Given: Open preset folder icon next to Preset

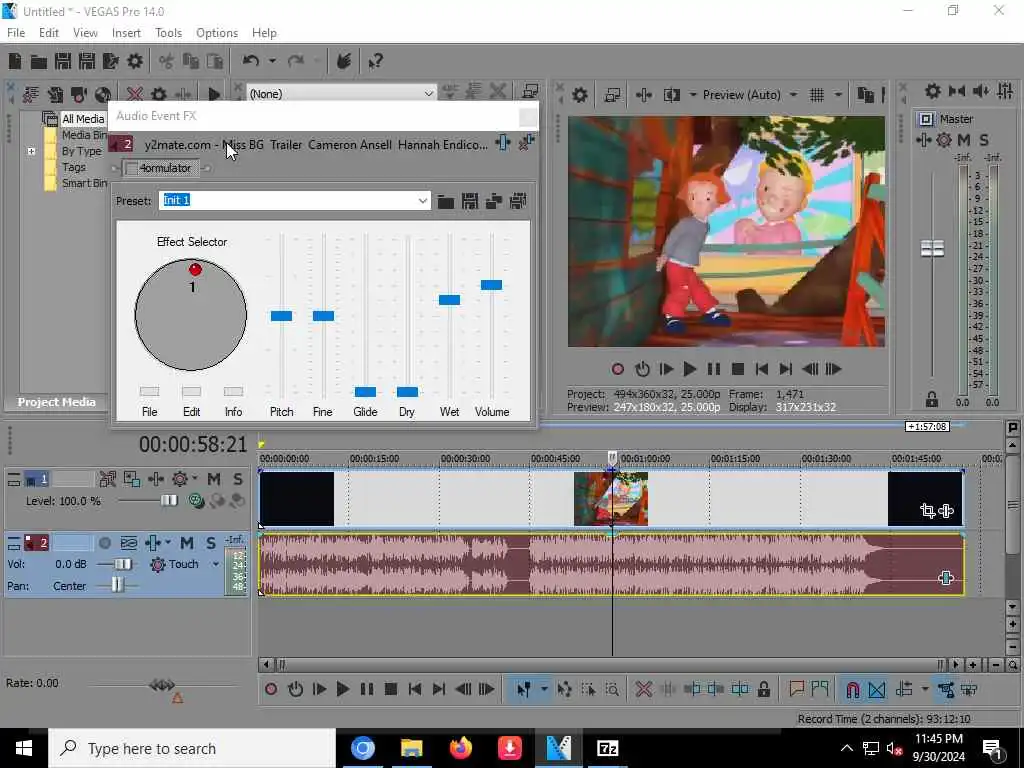Looking at the screenshot, I should pyautogui.click(x=446, y=201).
